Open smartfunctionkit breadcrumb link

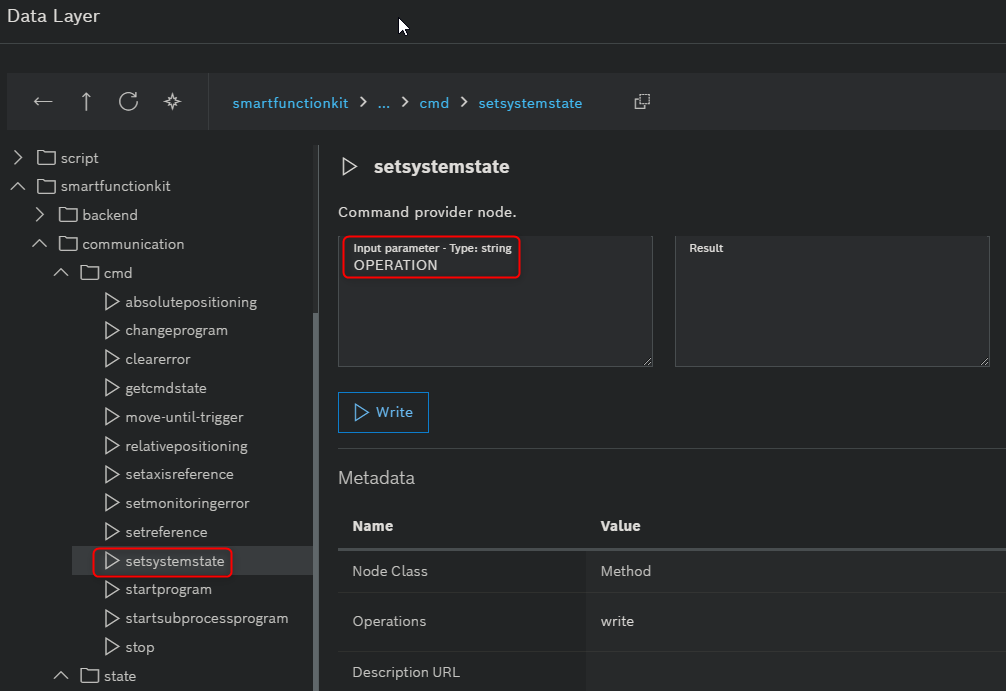(290, 103)
